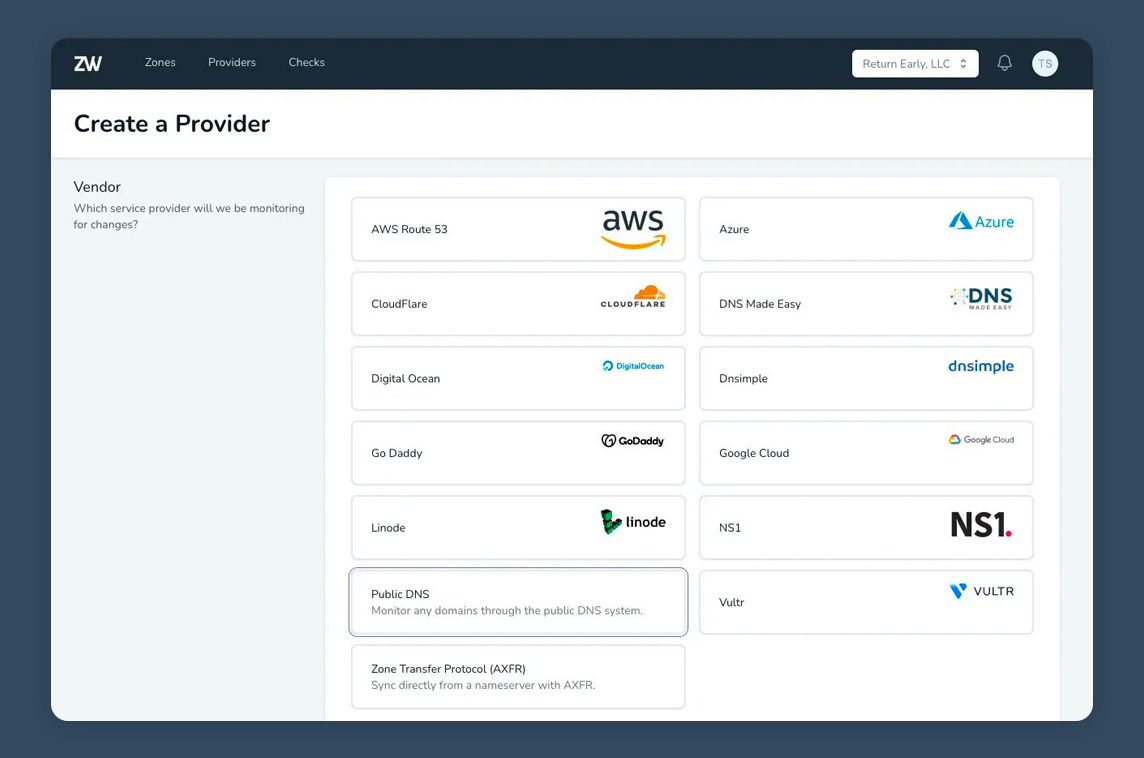This screenshot has width=1144, height=758.
Task: Click the Azure logo
Action: tap(981, 220)
